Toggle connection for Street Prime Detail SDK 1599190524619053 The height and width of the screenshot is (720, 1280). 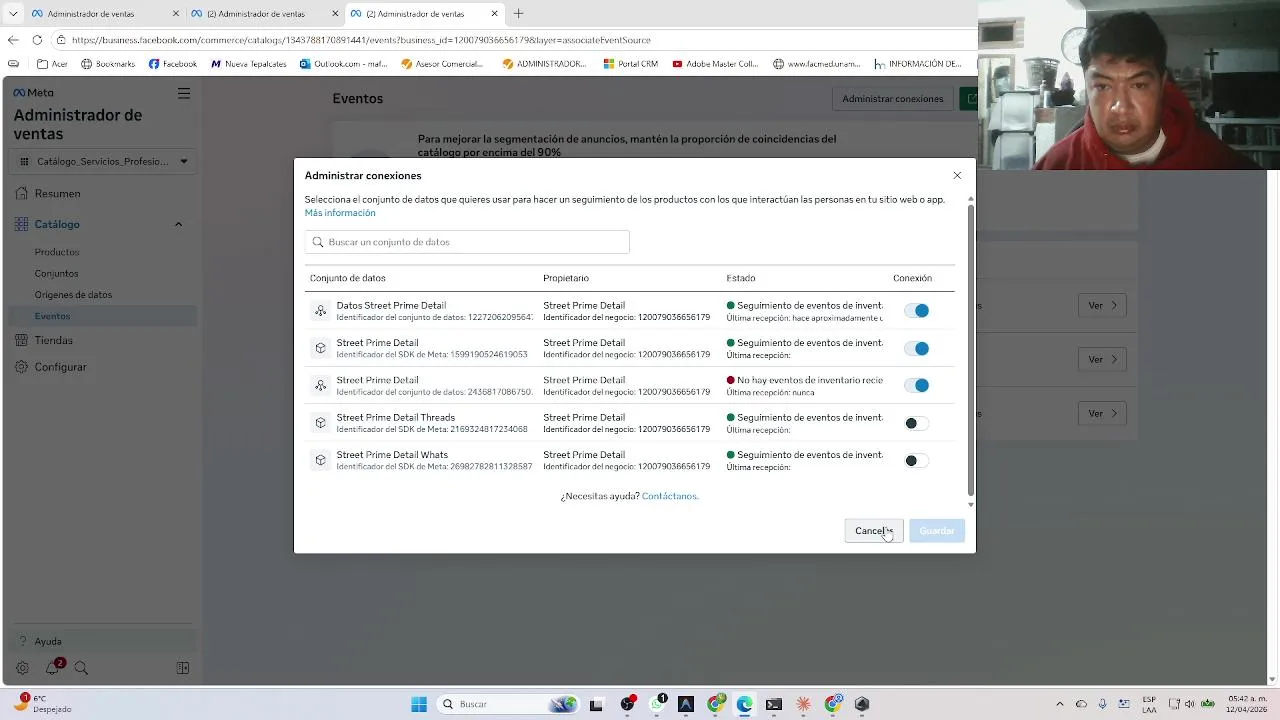point(916,348)
